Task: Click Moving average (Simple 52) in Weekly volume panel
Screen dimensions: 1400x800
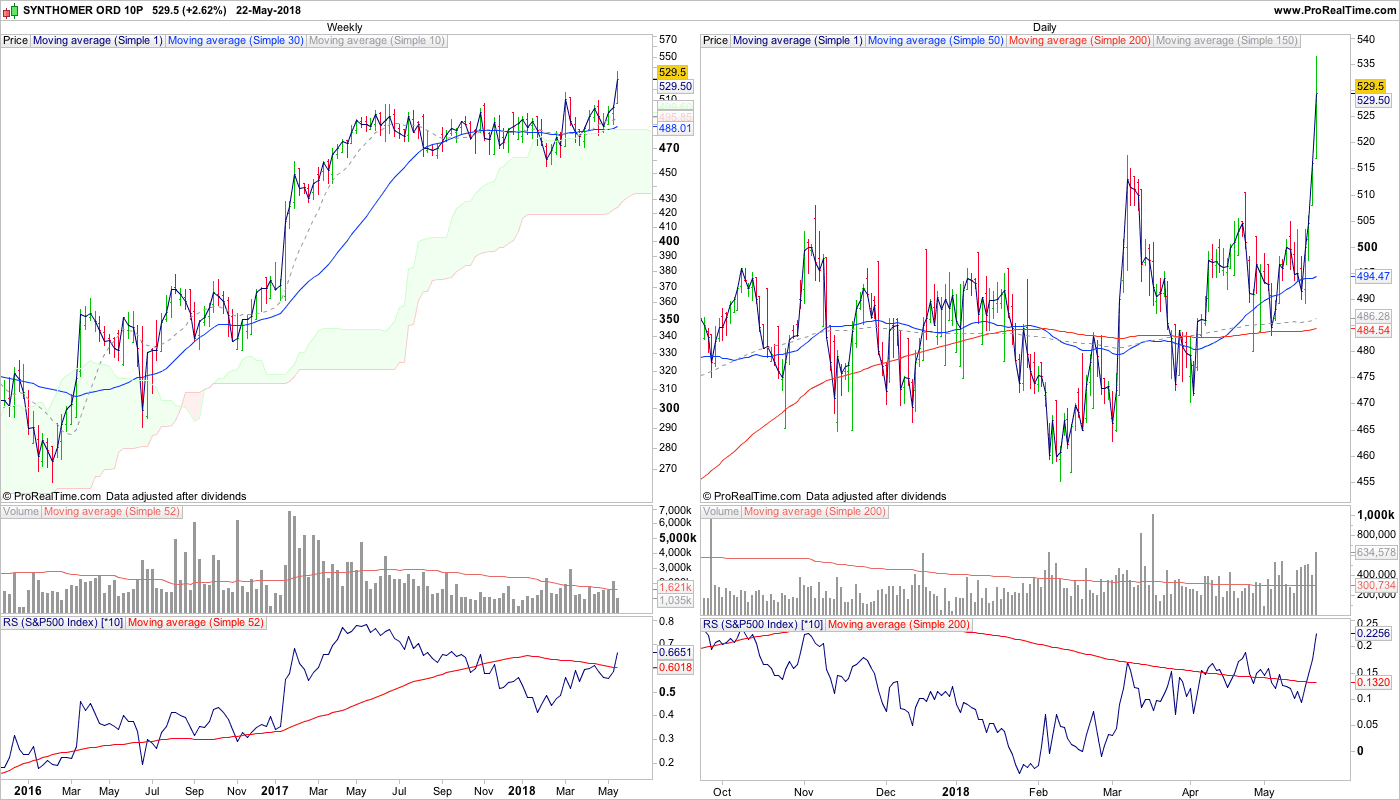Action: click(111, 511)
